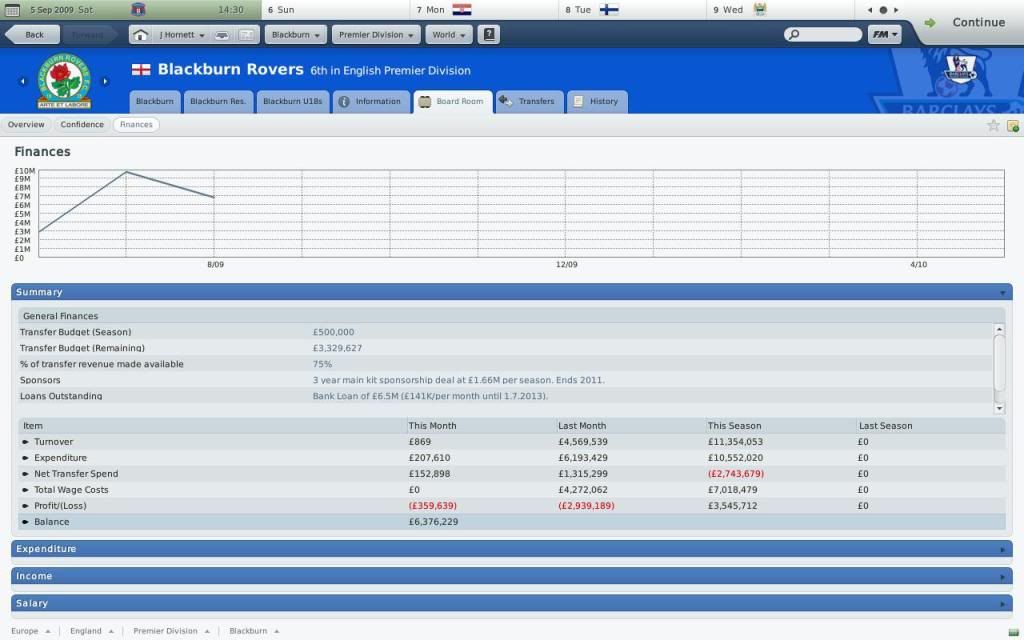
Task: Switch to the Blackburn Res. tab
Action: click(218, 102)
